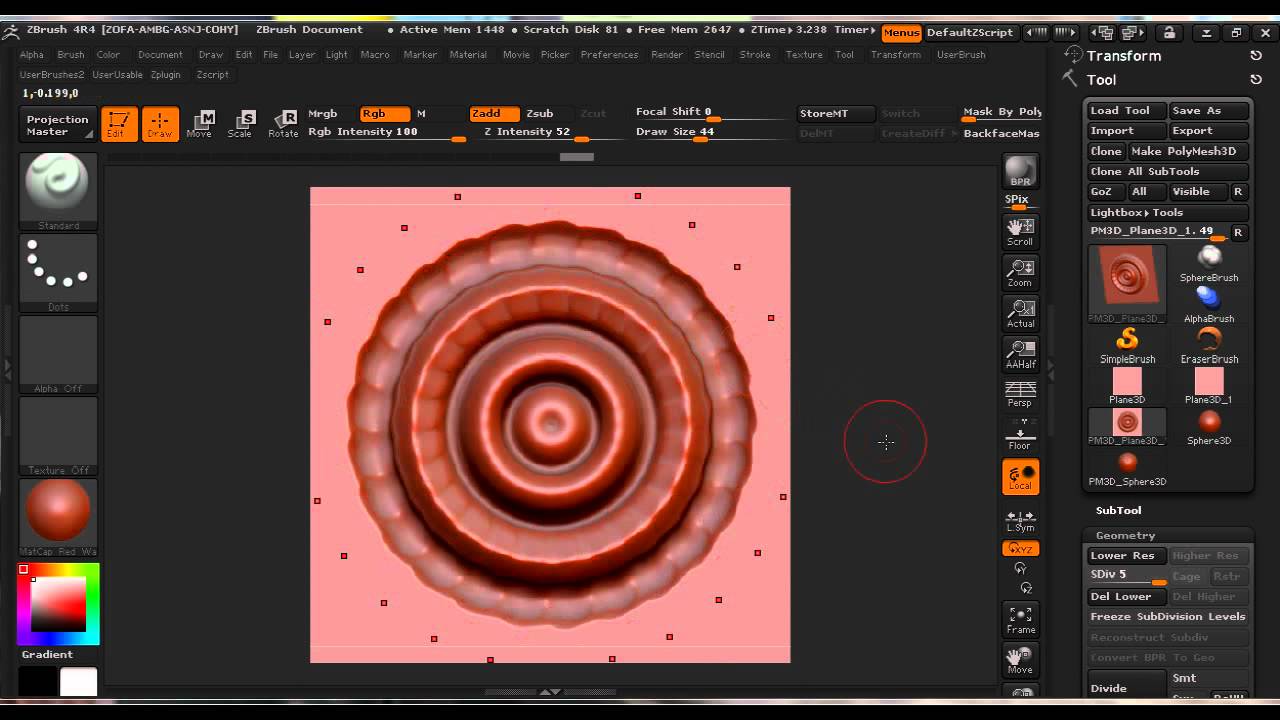Select the Scroll canvas tool
This screenshot has width=1280, height=720.
[1020, 231]
